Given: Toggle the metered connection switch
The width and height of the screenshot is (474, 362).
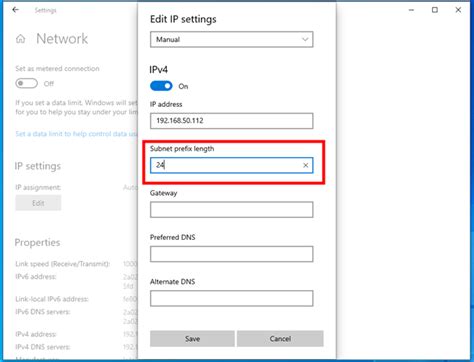Looking at the screenshot, I should click(x=27, y=83).
